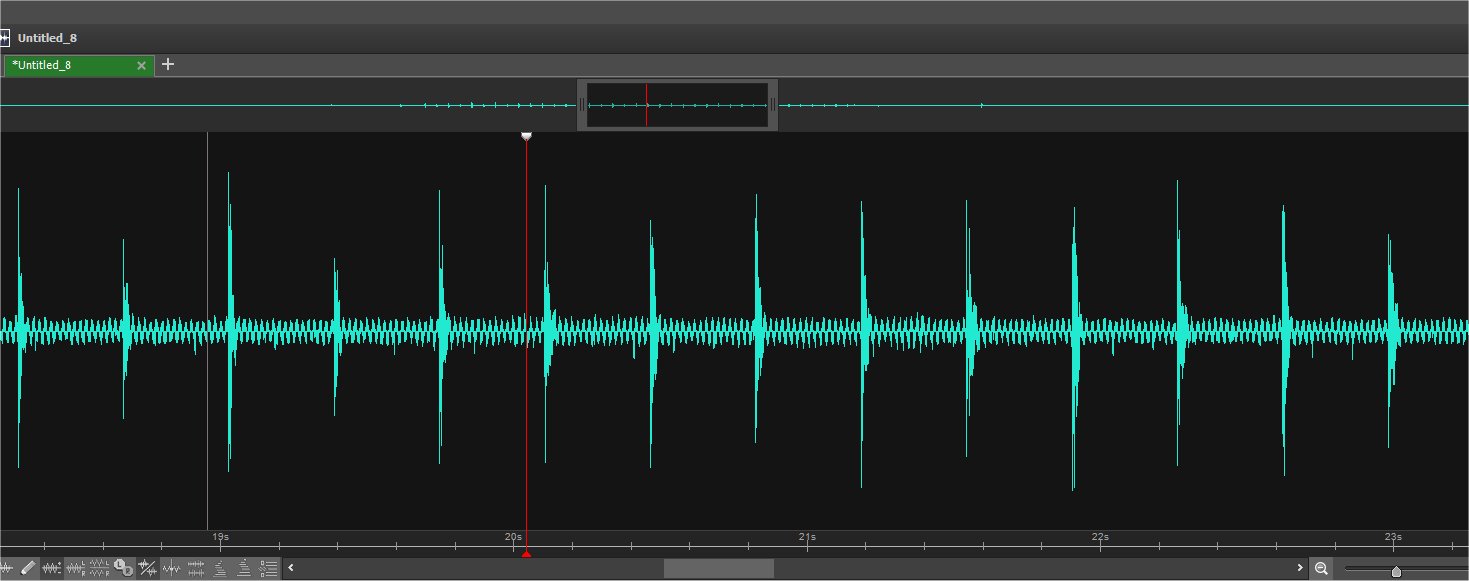The width and height of the screenshot is (1469, 581).
Task: Click the waveform icon with vertical cursor line
Action: 172,568
